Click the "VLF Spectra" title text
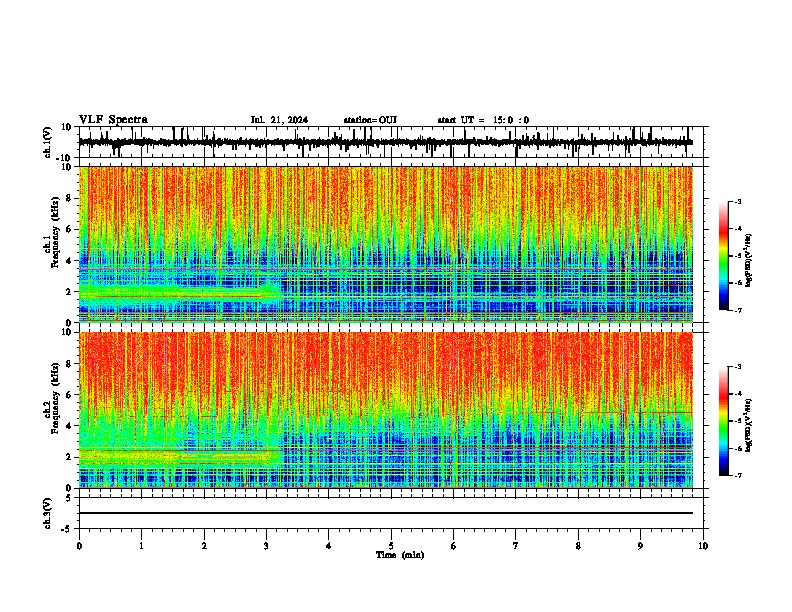Image resolution: width=792 pixels, height=612 pixels. click(113, 119)
